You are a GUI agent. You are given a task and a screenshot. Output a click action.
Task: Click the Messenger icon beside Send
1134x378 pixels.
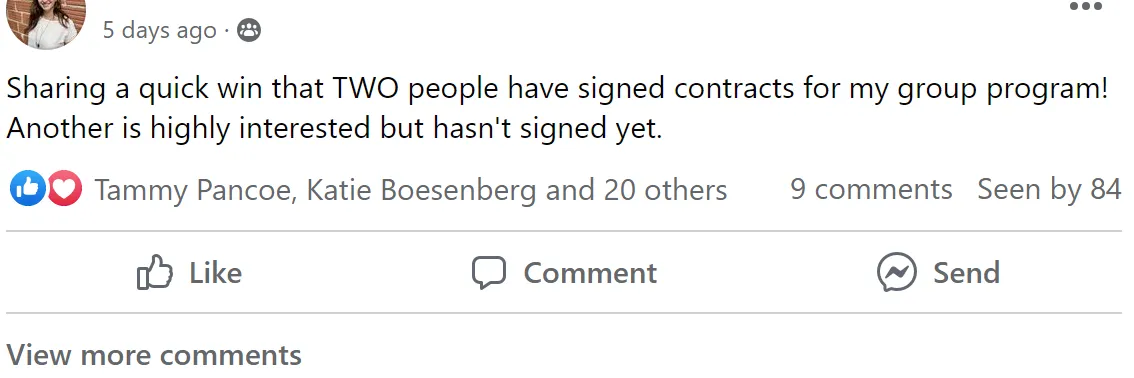pos(897,272)
